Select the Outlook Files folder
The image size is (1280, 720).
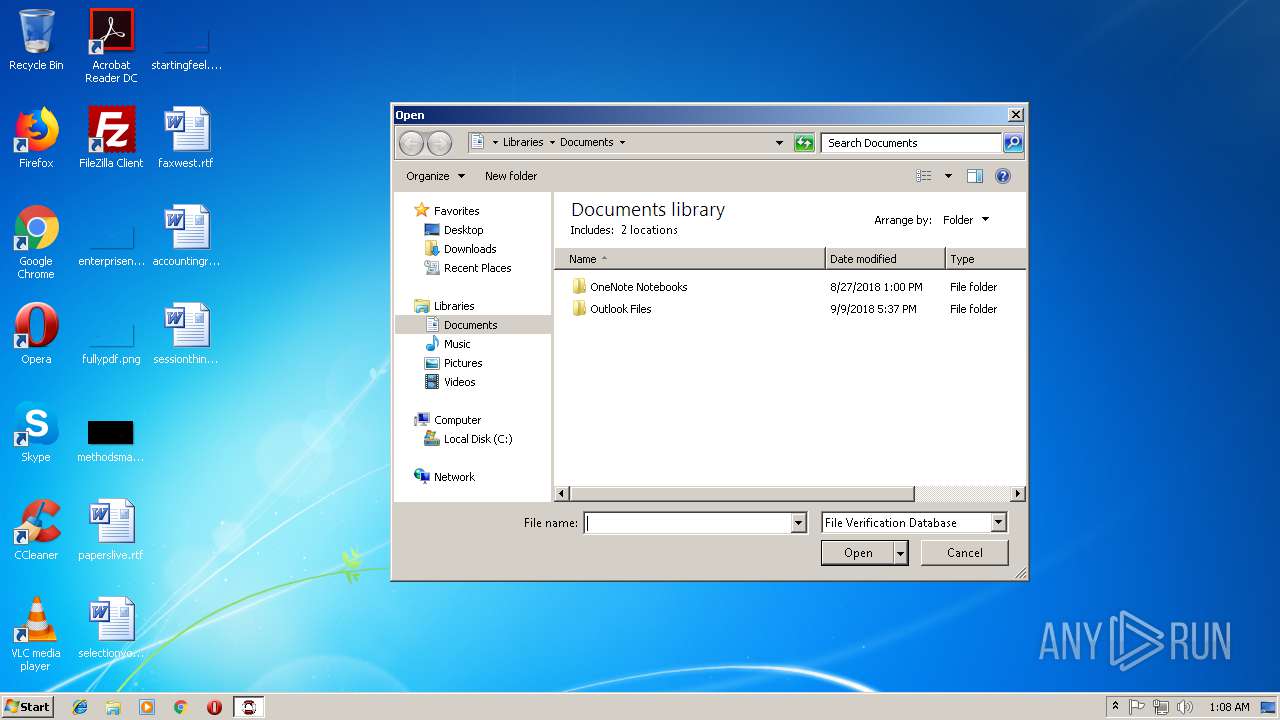tap(620, 309)
